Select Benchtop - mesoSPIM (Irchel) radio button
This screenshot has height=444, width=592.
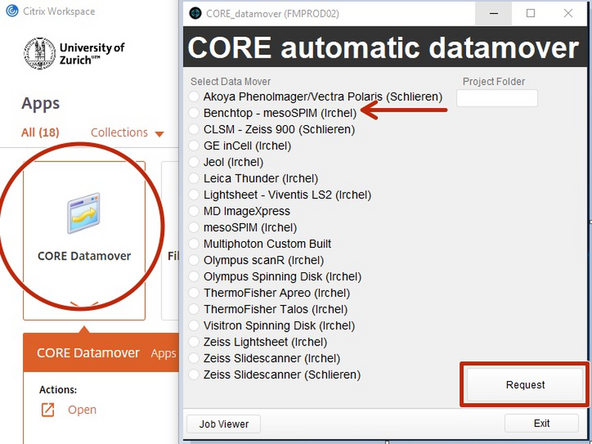point(194,113)
